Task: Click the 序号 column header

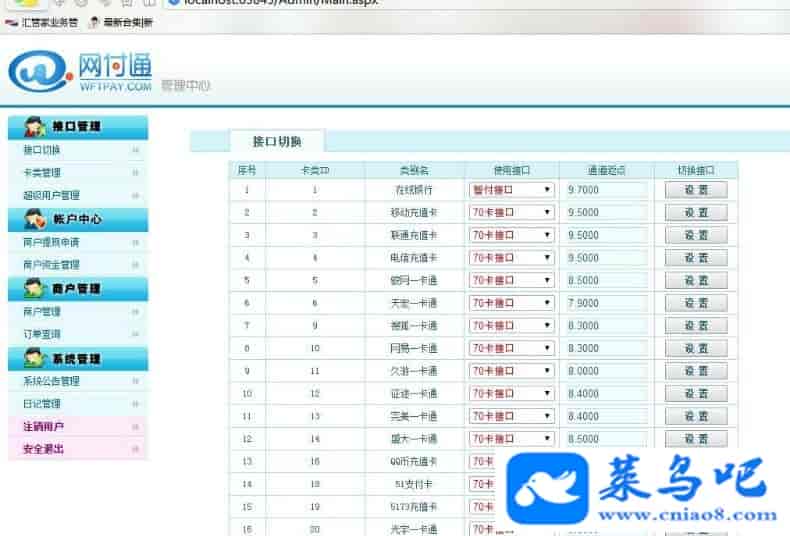Action: pos(247,170)
